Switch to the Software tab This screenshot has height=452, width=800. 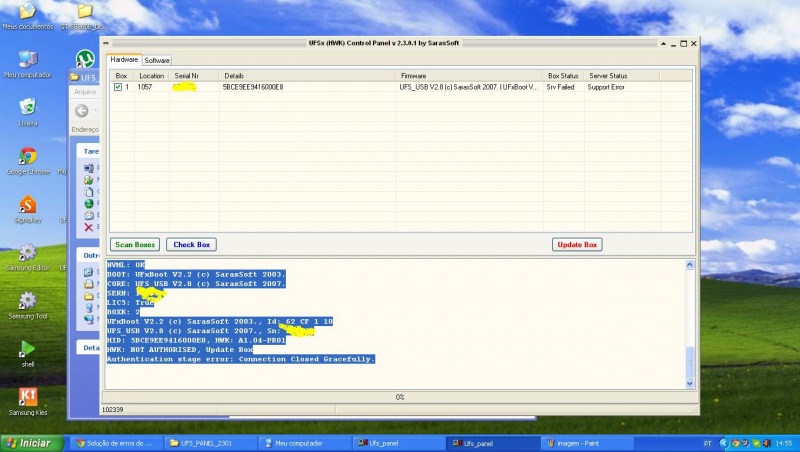tap(157, 60)
